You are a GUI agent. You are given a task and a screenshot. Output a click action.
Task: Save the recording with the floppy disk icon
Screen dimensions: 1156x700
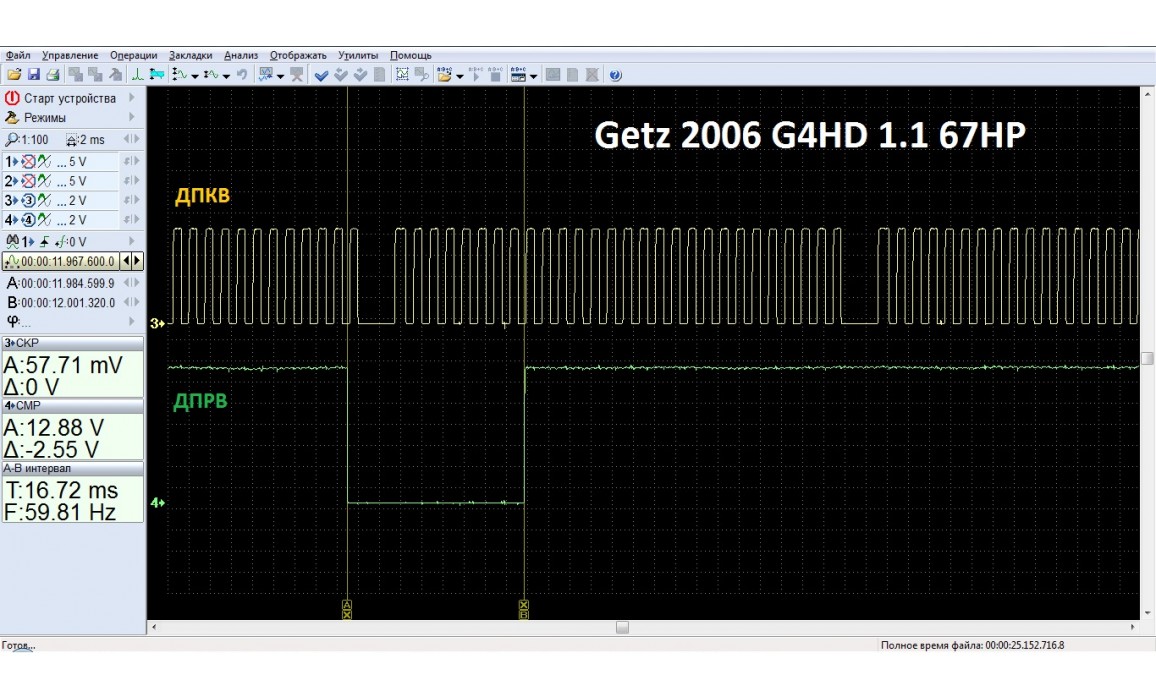coord(33,75)
